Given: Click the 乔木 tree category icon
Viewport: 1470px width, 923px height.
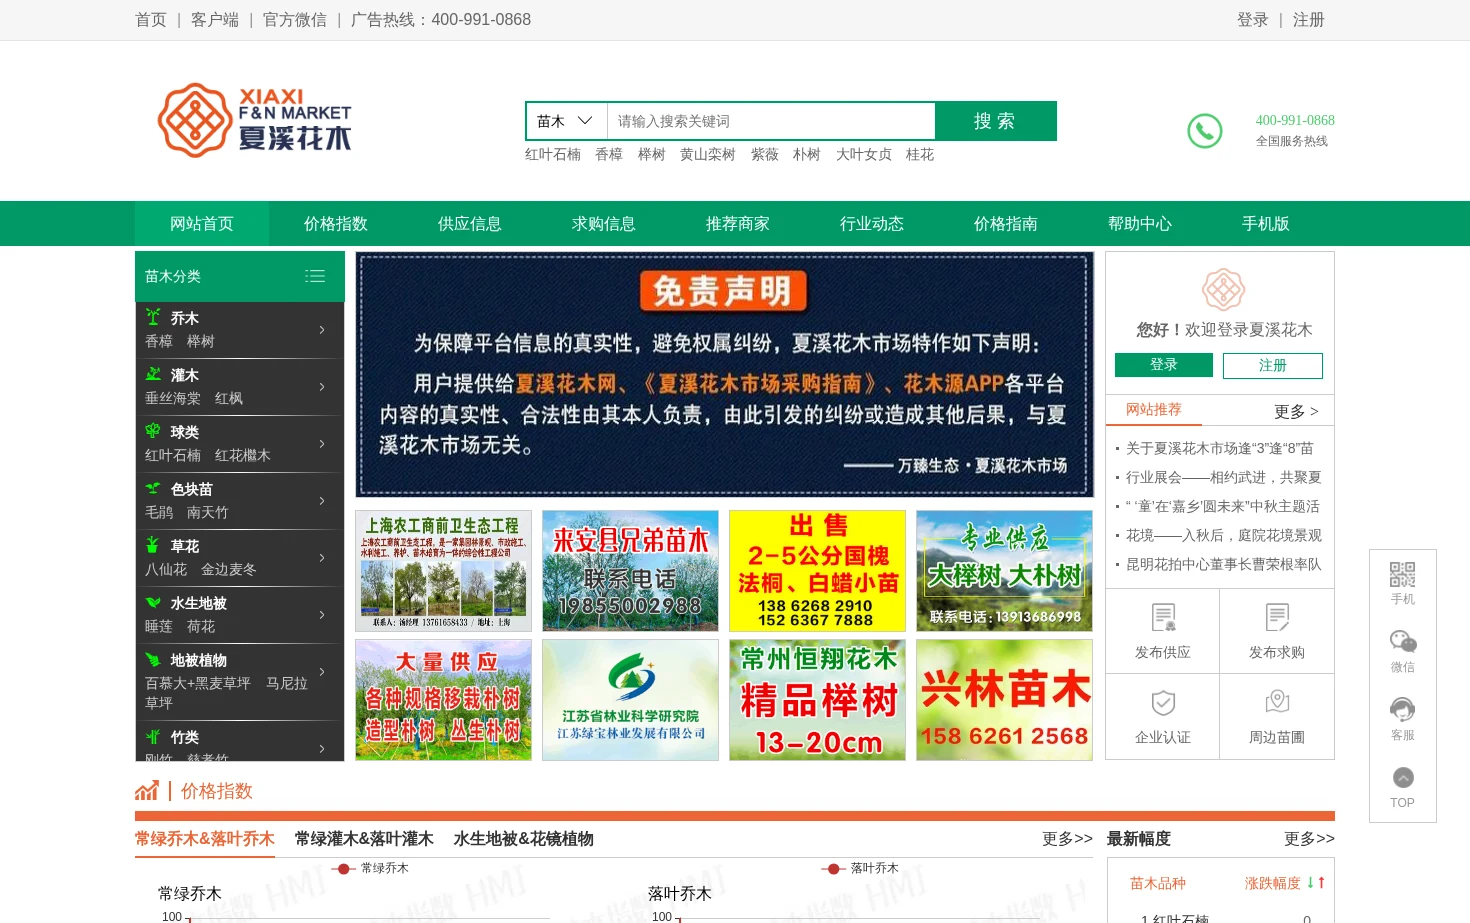Looking at the screenshot, I should 153,317.
